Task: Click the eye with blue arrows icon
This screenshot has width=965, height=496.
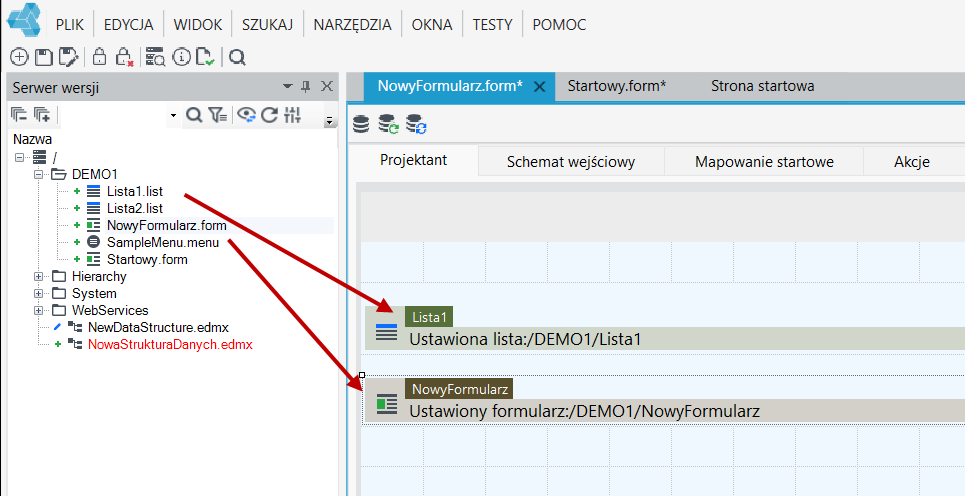Action: pos(247,114)
